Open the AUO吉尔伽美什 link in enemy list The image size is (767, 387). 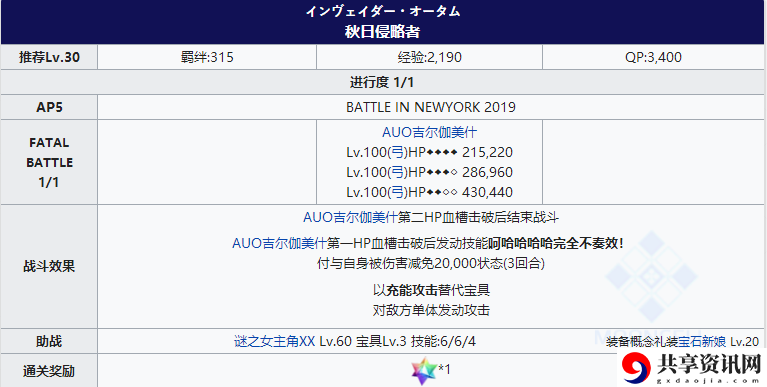[429, 132]
